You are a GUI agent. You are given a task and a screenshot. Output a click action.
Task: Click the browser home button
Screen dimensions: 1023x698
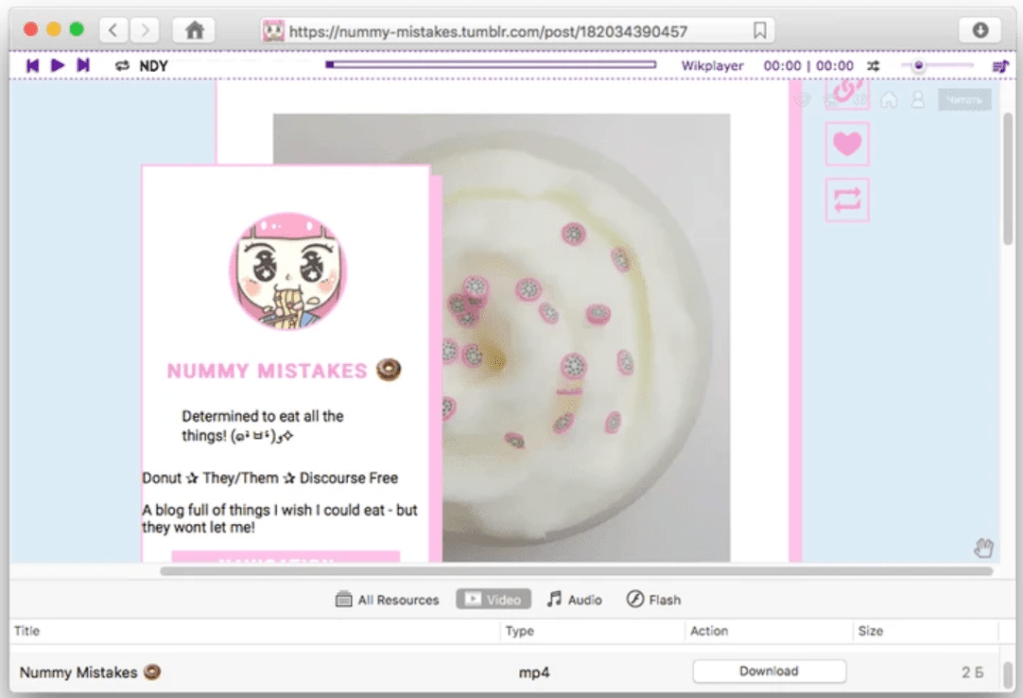[193, 30]
